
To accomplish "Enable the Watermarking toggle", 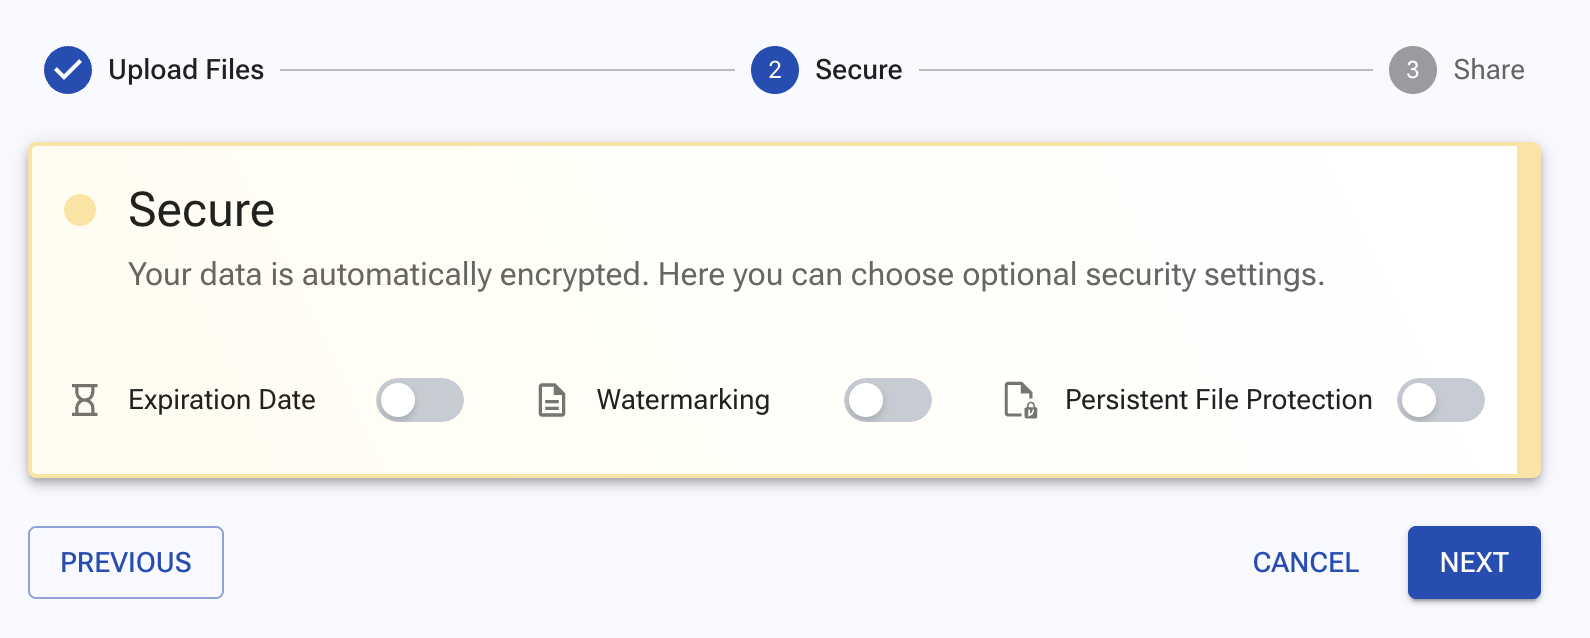I will pyautogui.click(x=888, y=400).
